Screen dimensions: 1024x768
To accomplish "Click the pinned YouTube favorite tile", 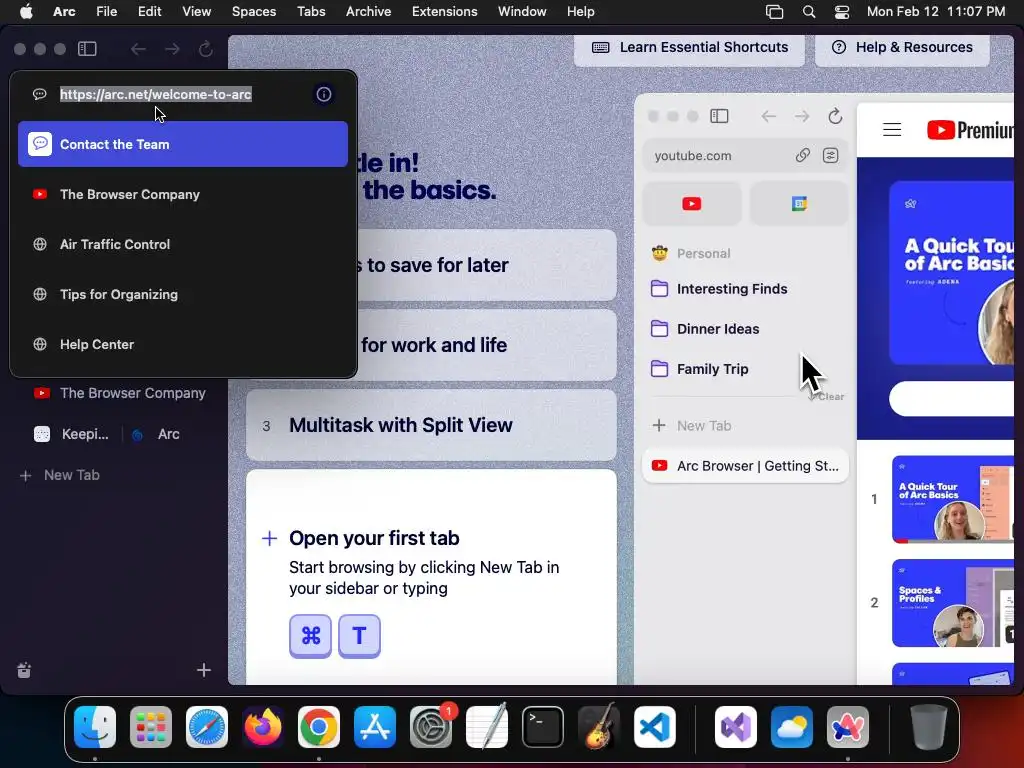I will (x=692, y=204).
